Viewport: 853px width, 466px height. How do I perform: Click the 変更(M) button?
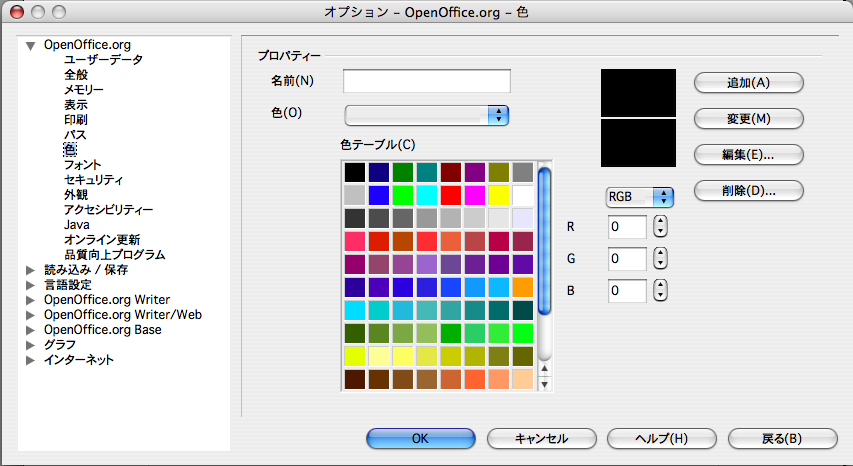click(749, 119)
